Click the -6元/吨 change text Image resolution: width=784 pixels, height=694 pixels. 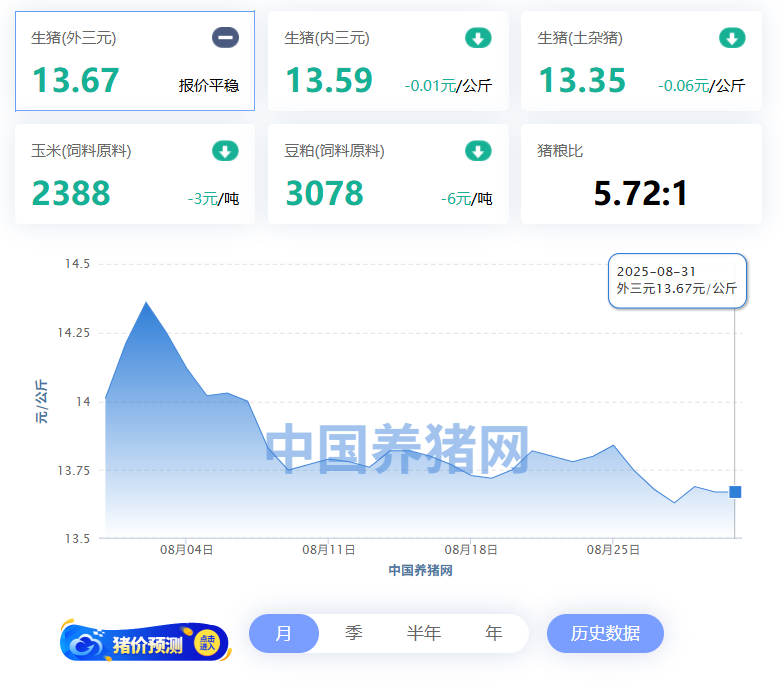[x=466, y=198]
